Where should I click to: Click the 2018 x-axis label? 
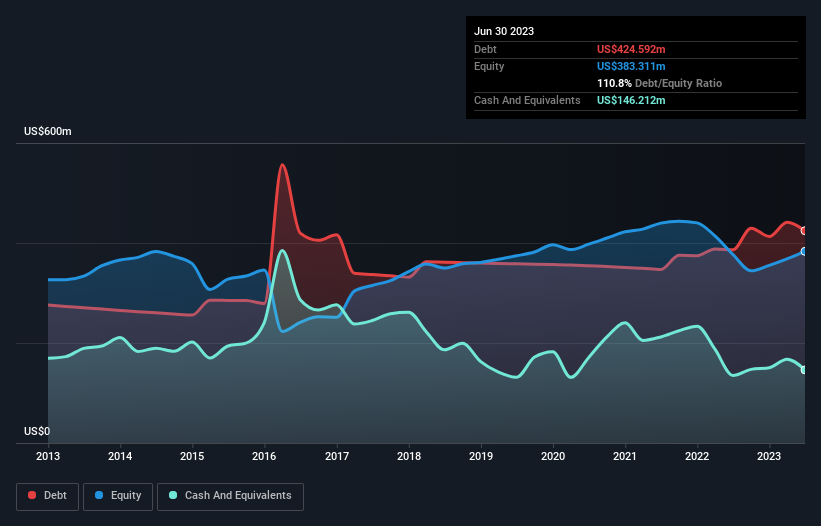pos(409,456)
